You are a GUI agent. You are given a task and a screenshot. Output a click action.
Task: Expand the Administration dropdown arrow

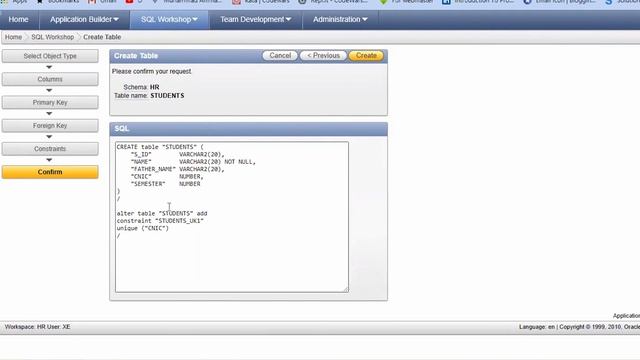tap(364, 19)
